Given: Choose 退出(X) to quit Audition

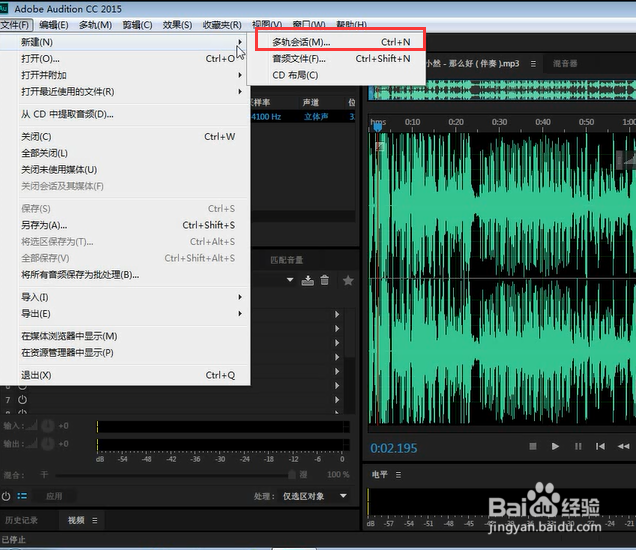Looking at the screenshot, I should (x=124, y=375).
